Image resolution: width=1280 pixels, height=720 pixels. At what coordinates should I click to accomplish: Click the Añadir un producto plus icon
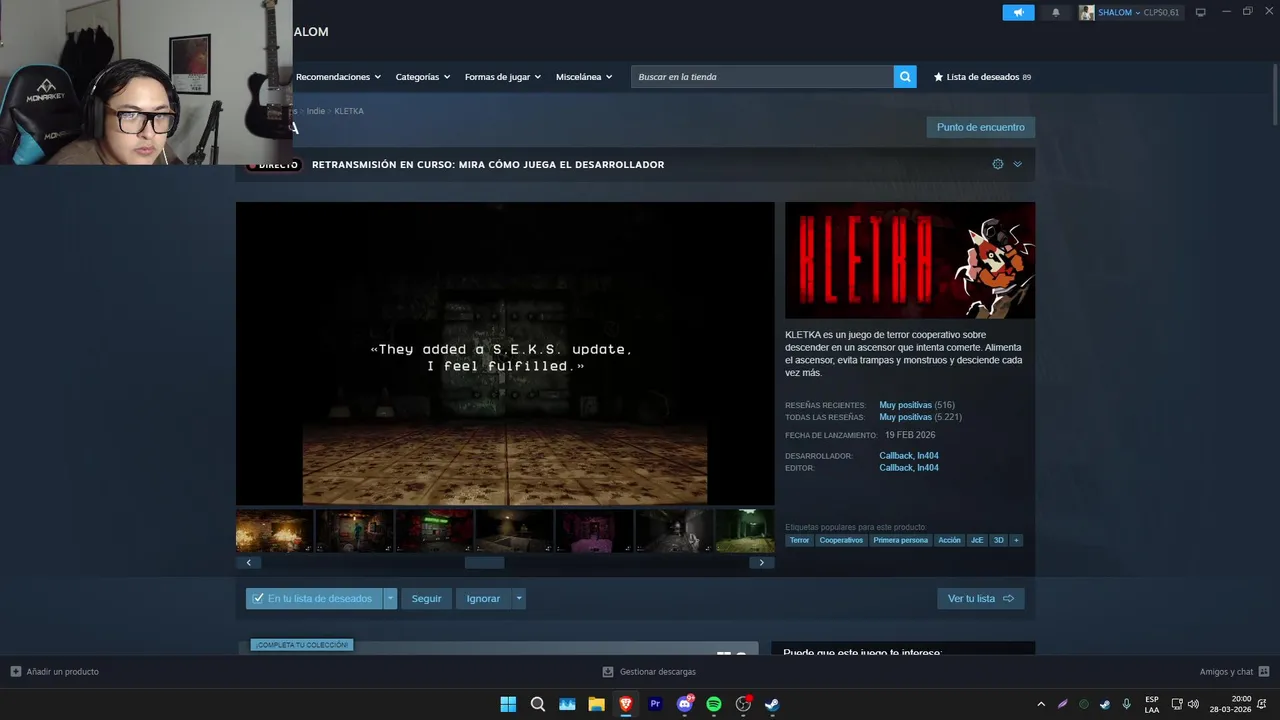click(15, 671)
